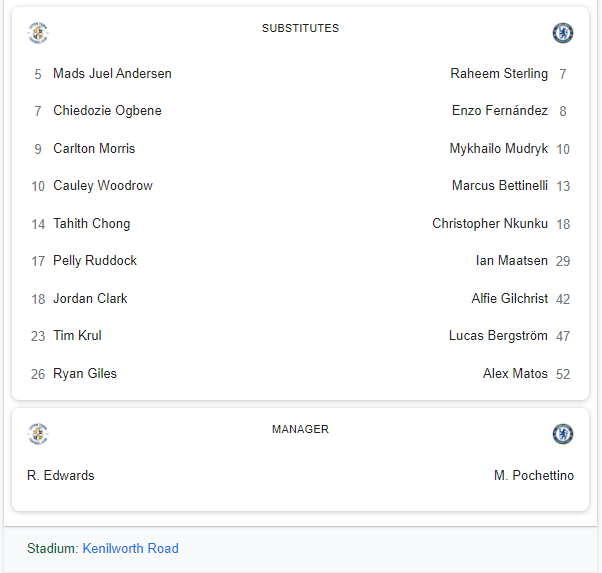Click the Luton Town crest in Substitutes
602x573 pixels.
click(x=38, y=33)
